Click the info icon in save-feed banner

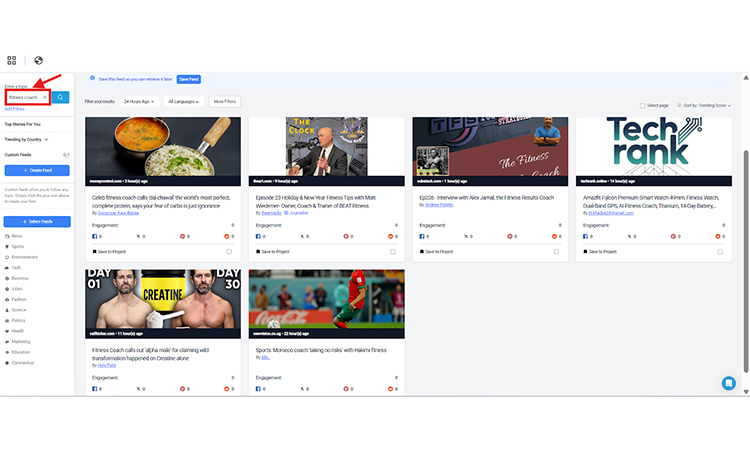[92, 78]
